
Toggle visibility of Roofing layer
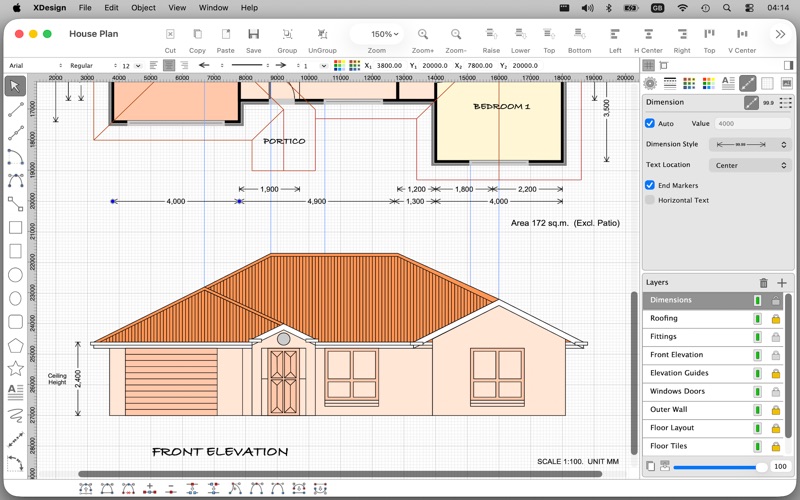point(758,319)
